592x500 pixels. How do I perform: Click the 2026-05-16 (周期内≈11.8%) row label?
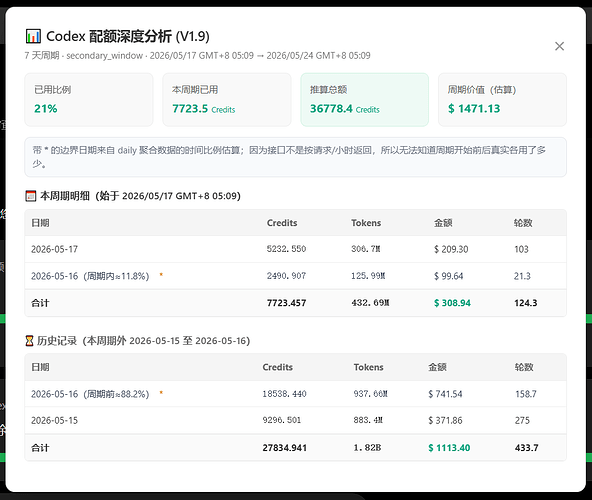tap(90, 276)
